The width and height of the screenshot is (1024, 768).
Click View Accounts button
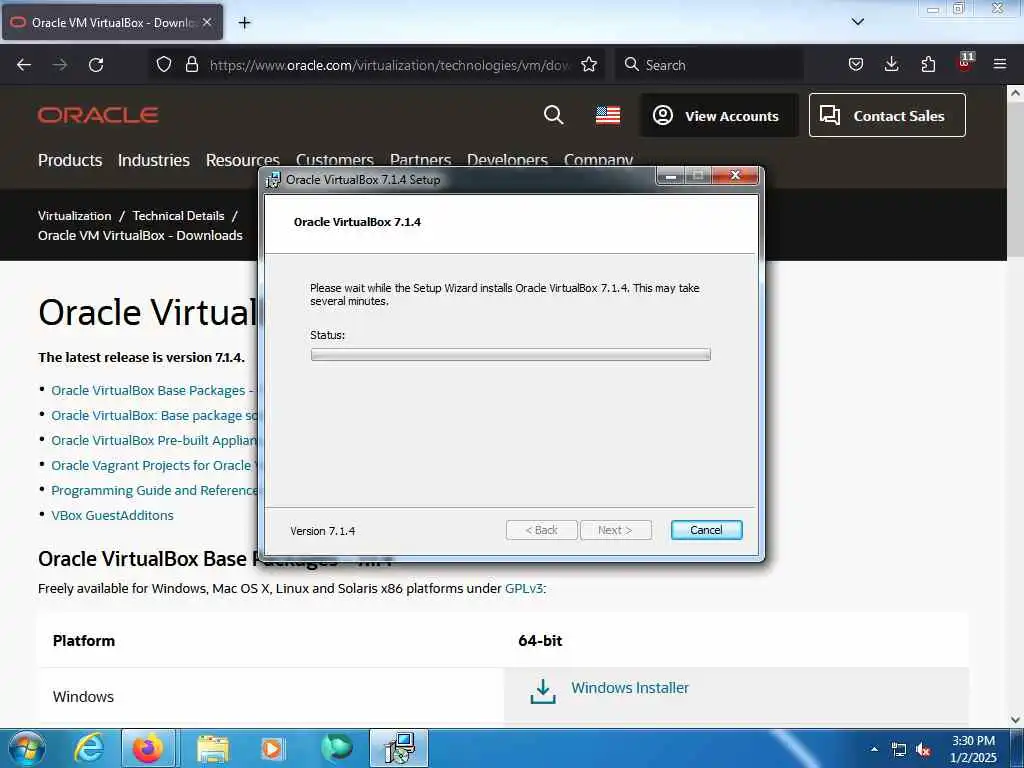tap(718, 116)
